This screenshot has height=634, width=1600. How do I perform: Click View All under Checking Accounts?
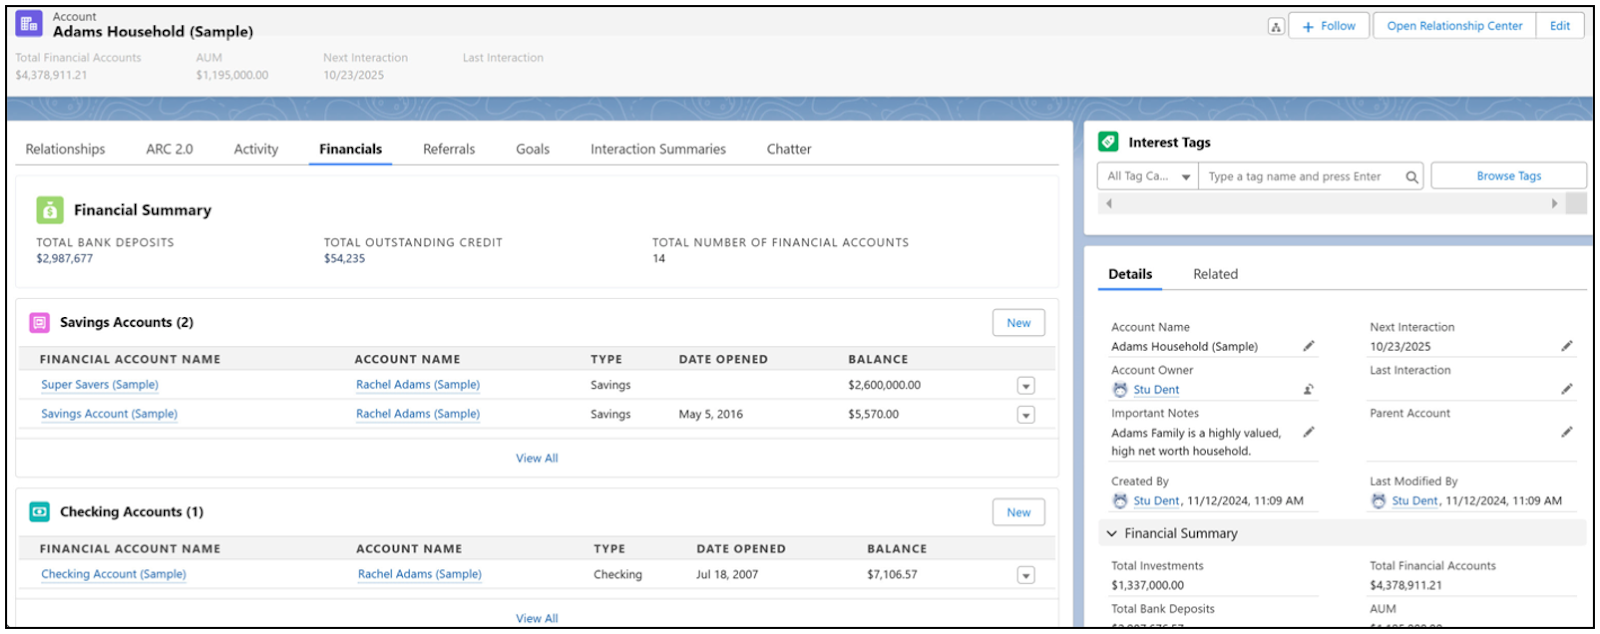pyautogui.click(x=537, y=618)
